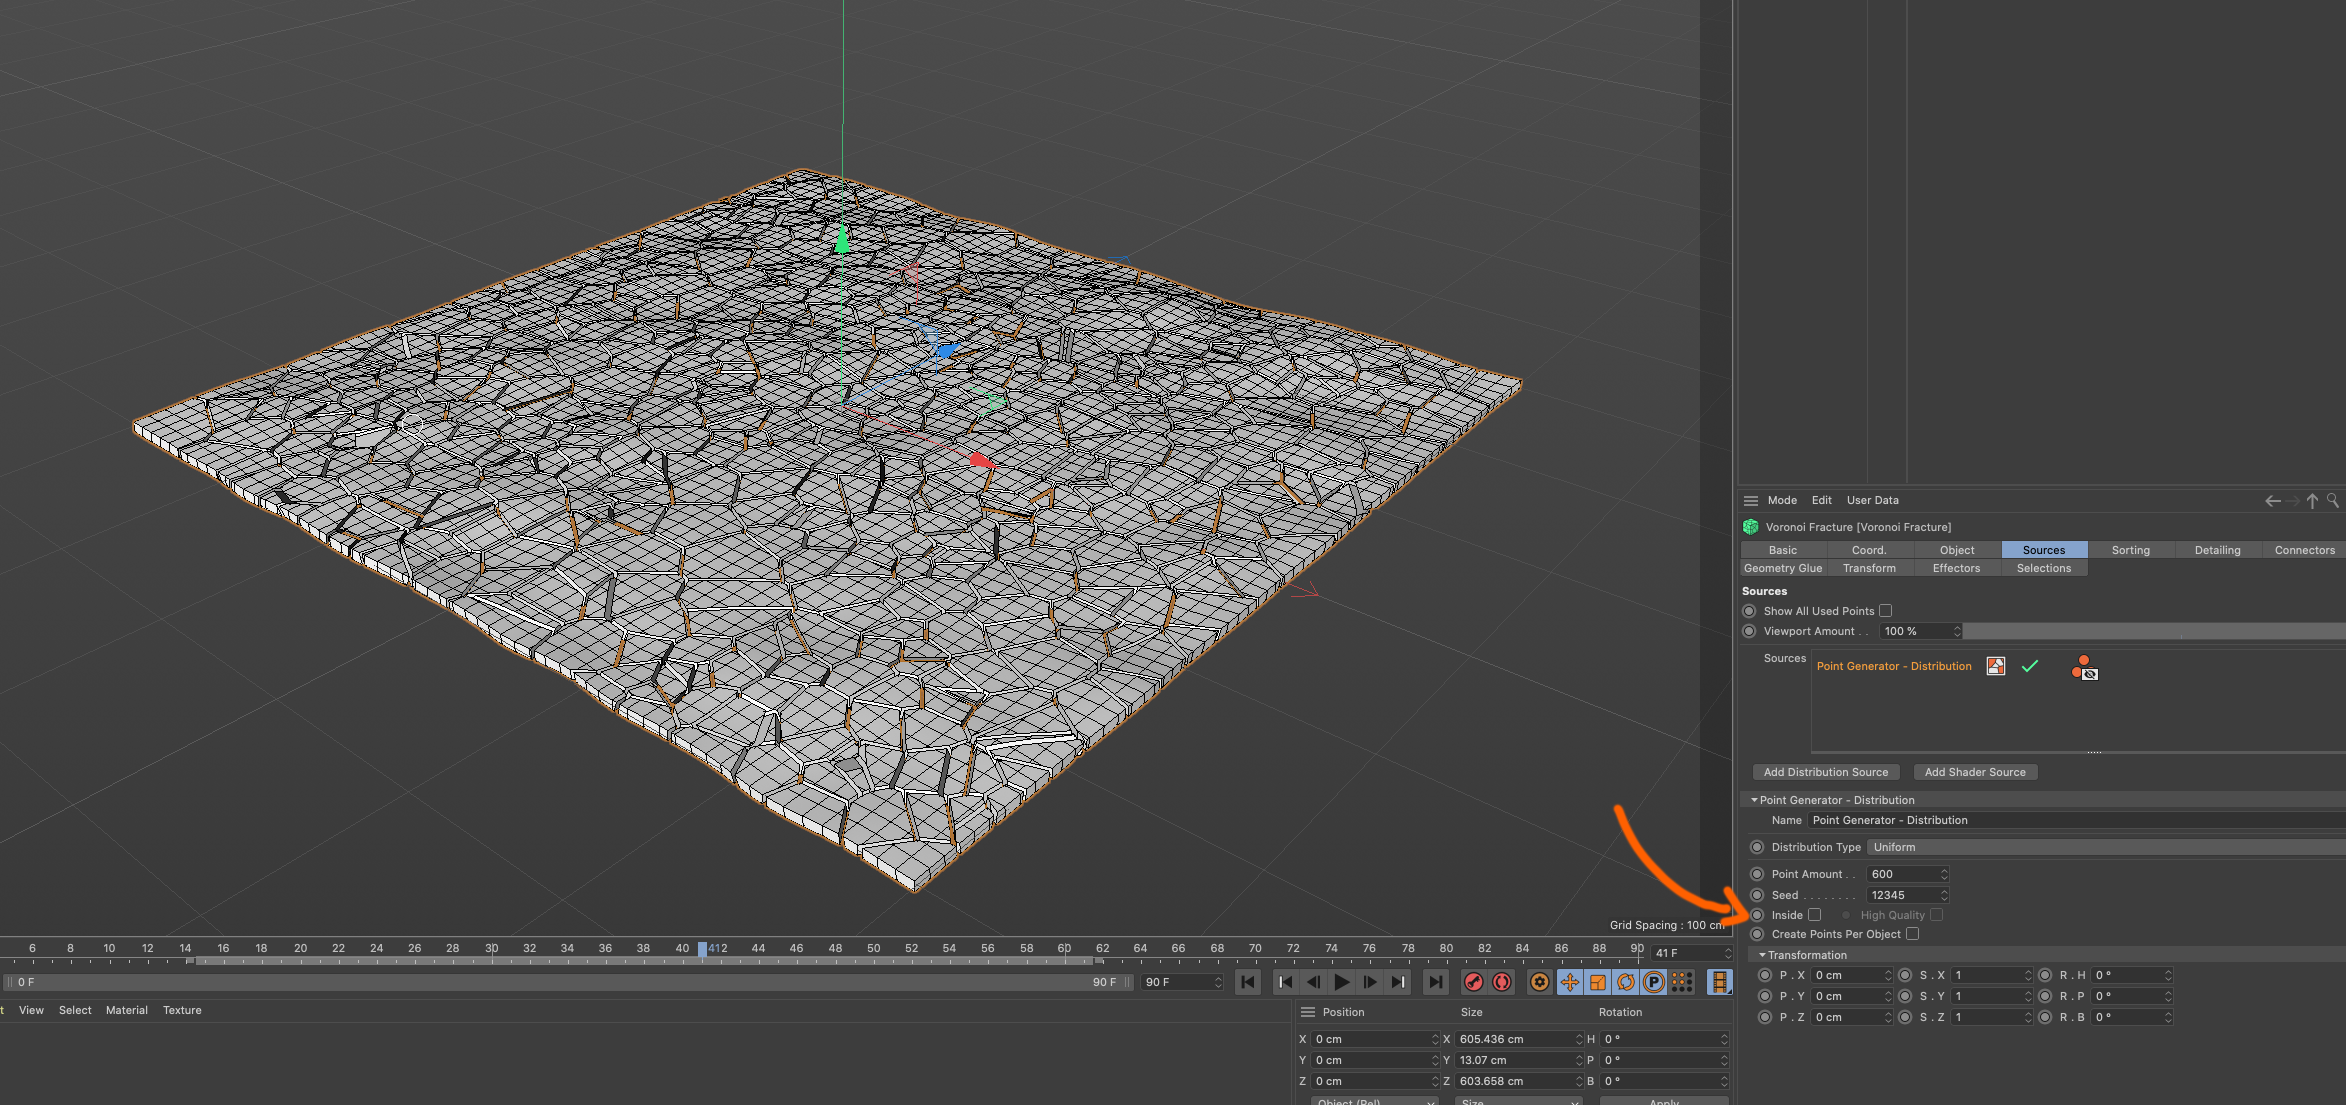The height and width of the screenshot is (1105, 2346).
Task: Enable the Show All Used Points checkbox
Action: (x=1885, y=611)
